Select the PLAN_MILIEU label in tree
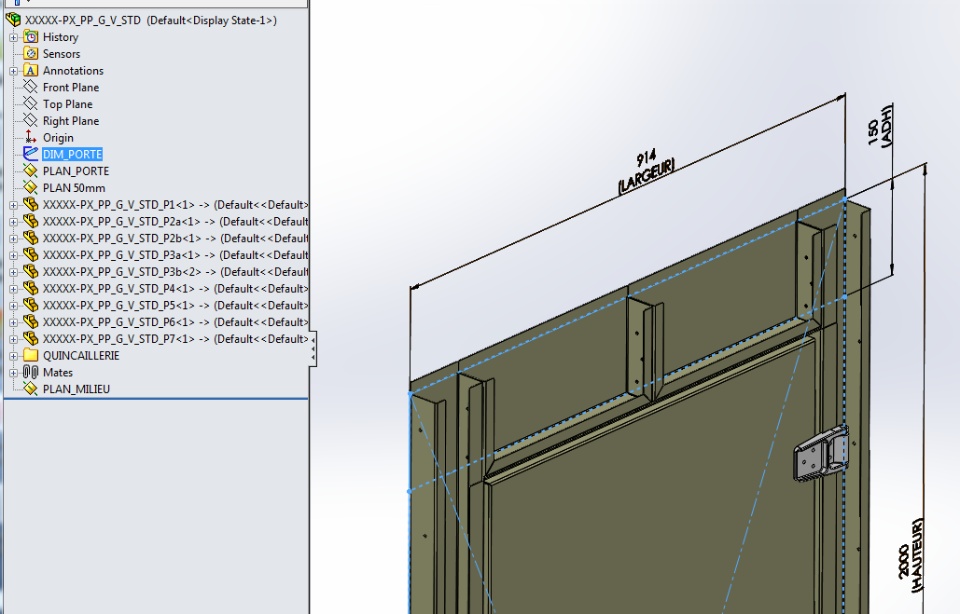The height and width of the screenshot is (614, 960). (x=77, y=389)
